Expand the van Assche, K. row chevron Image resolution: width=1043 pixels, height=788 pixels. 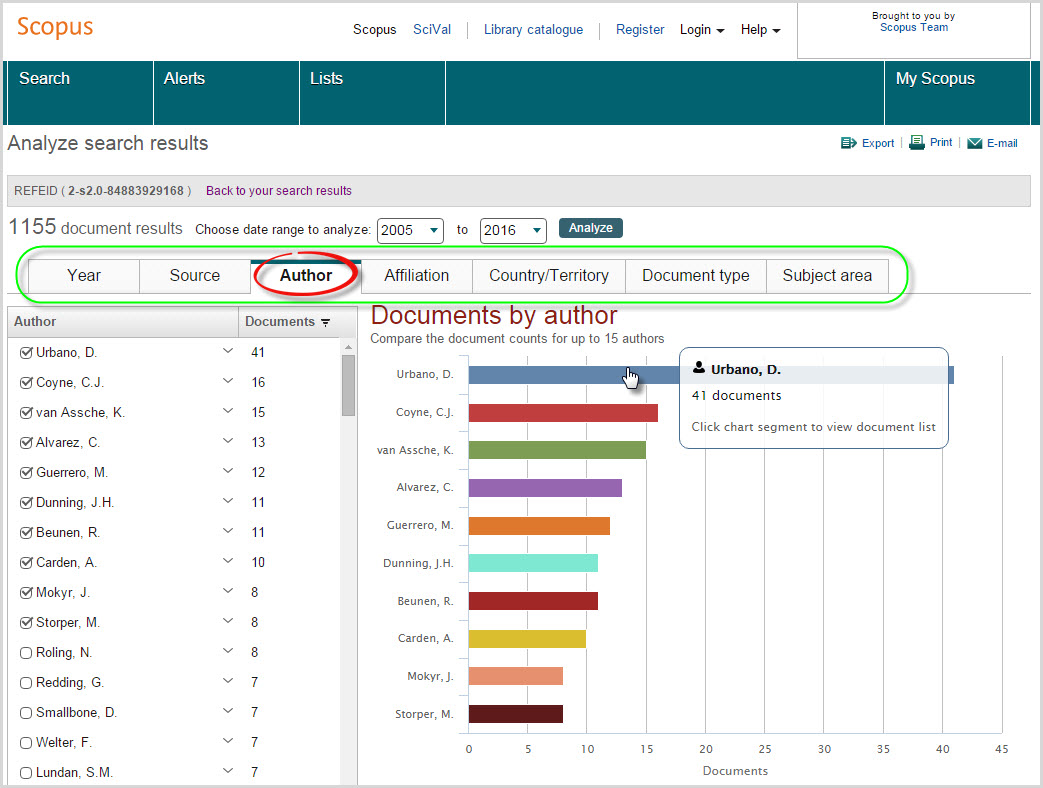227,410
